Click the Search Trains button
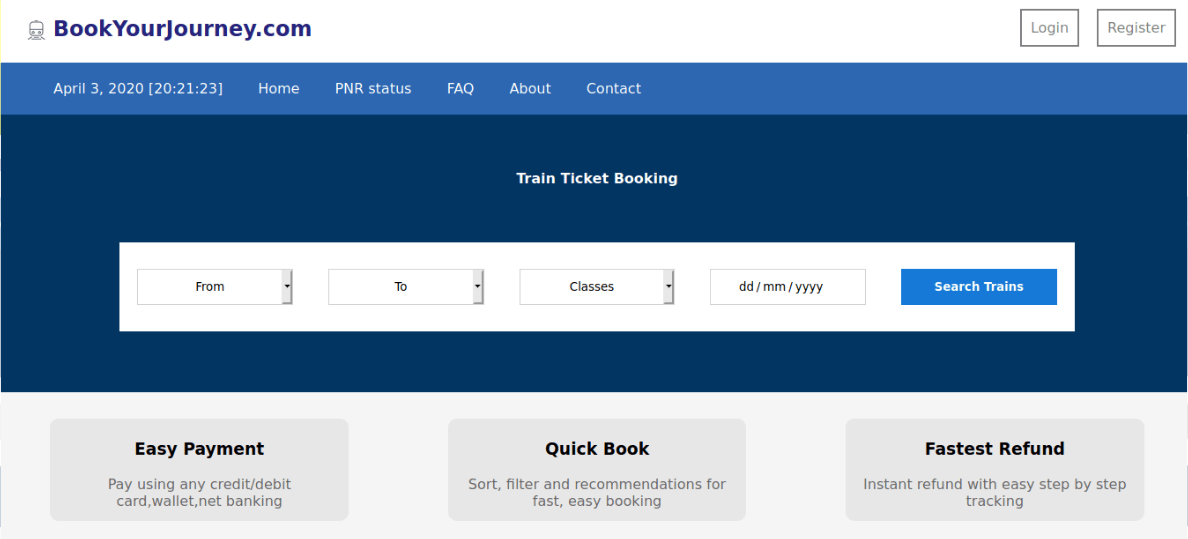 click(x=978, y=287)
